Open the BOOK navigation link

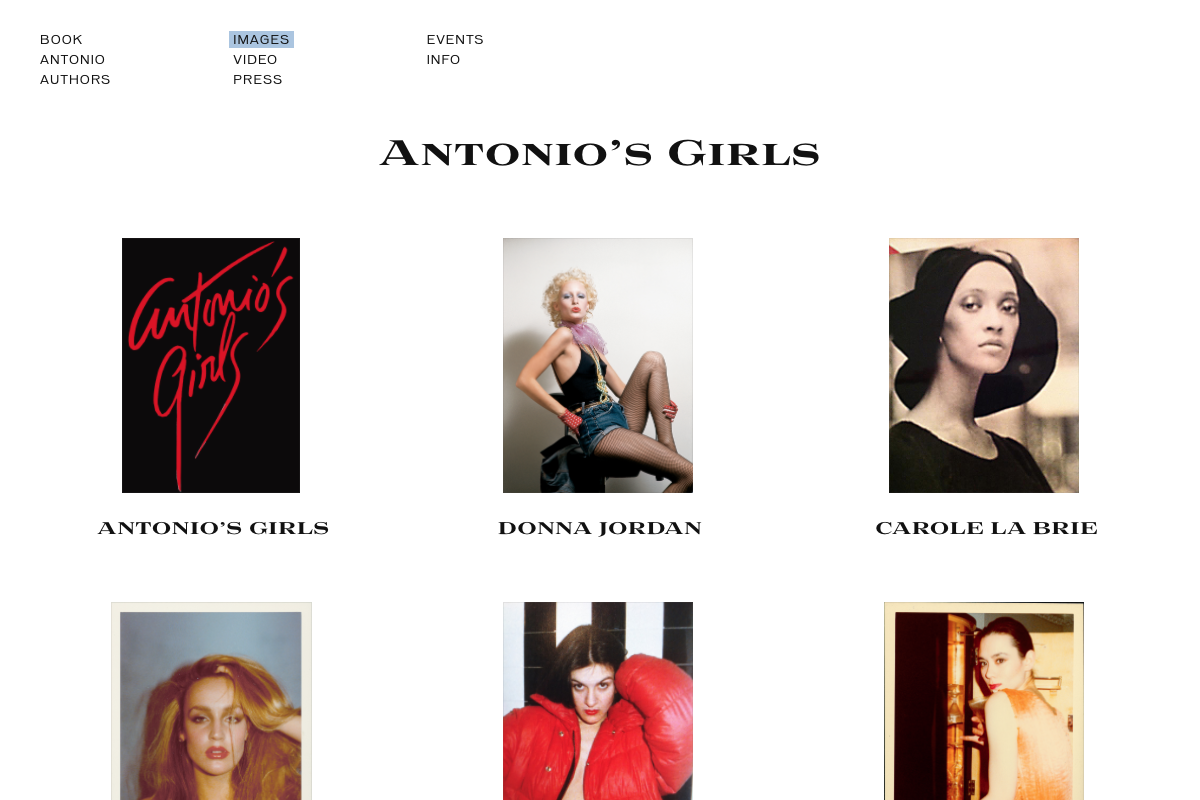pyautogui.click(x=61, y=40)
